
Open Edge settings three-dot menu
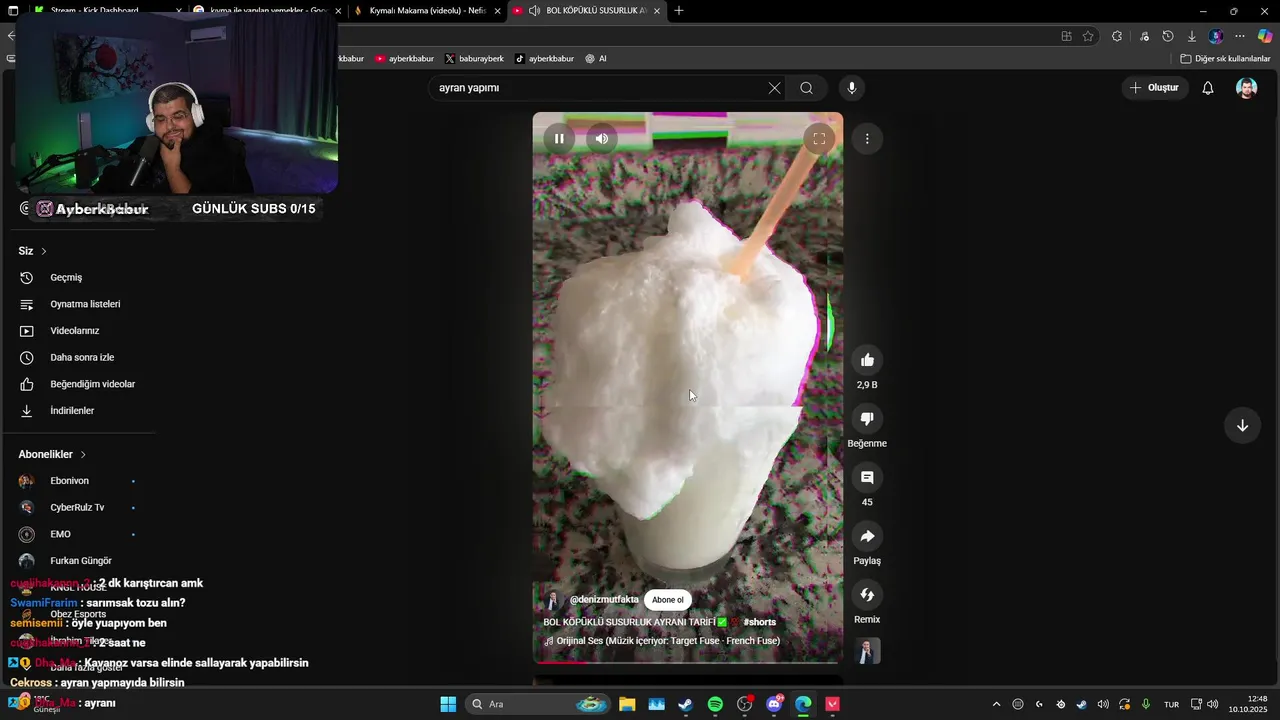pyautogui.click(x=1240, y=36)
